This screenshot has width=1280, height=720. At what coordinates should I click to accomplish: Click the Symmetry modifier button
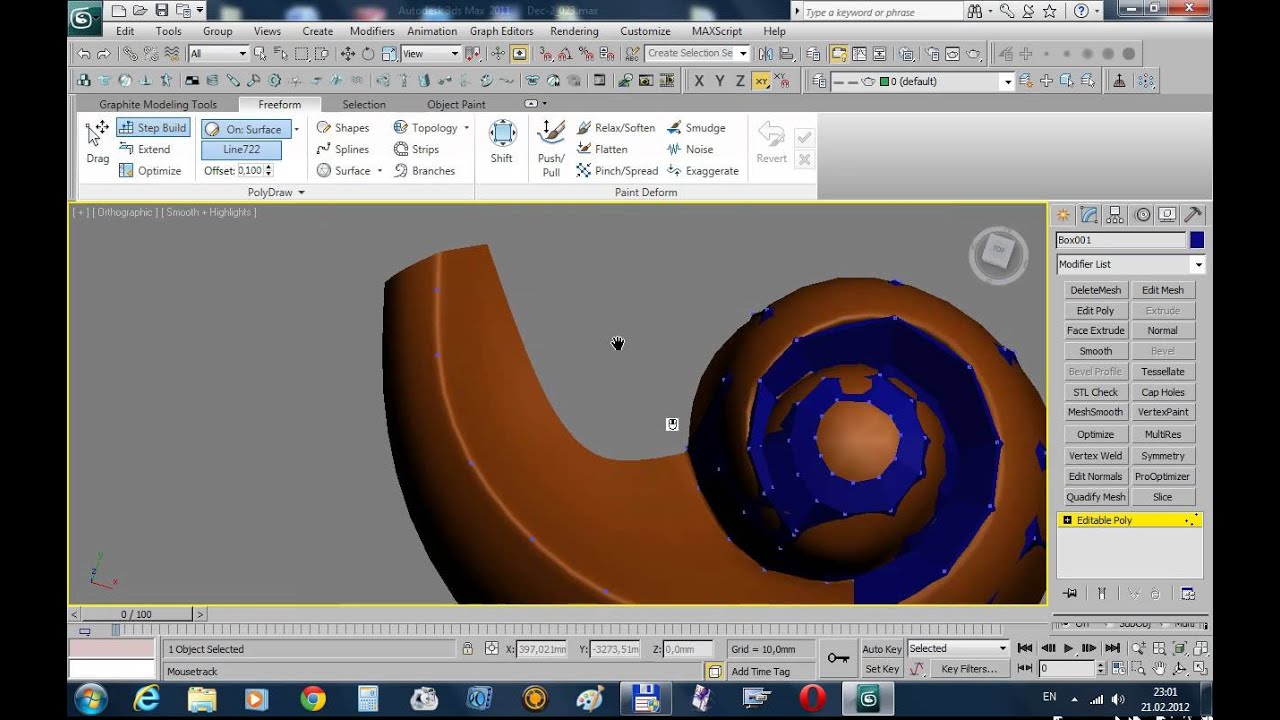[x=1163, y=455]
